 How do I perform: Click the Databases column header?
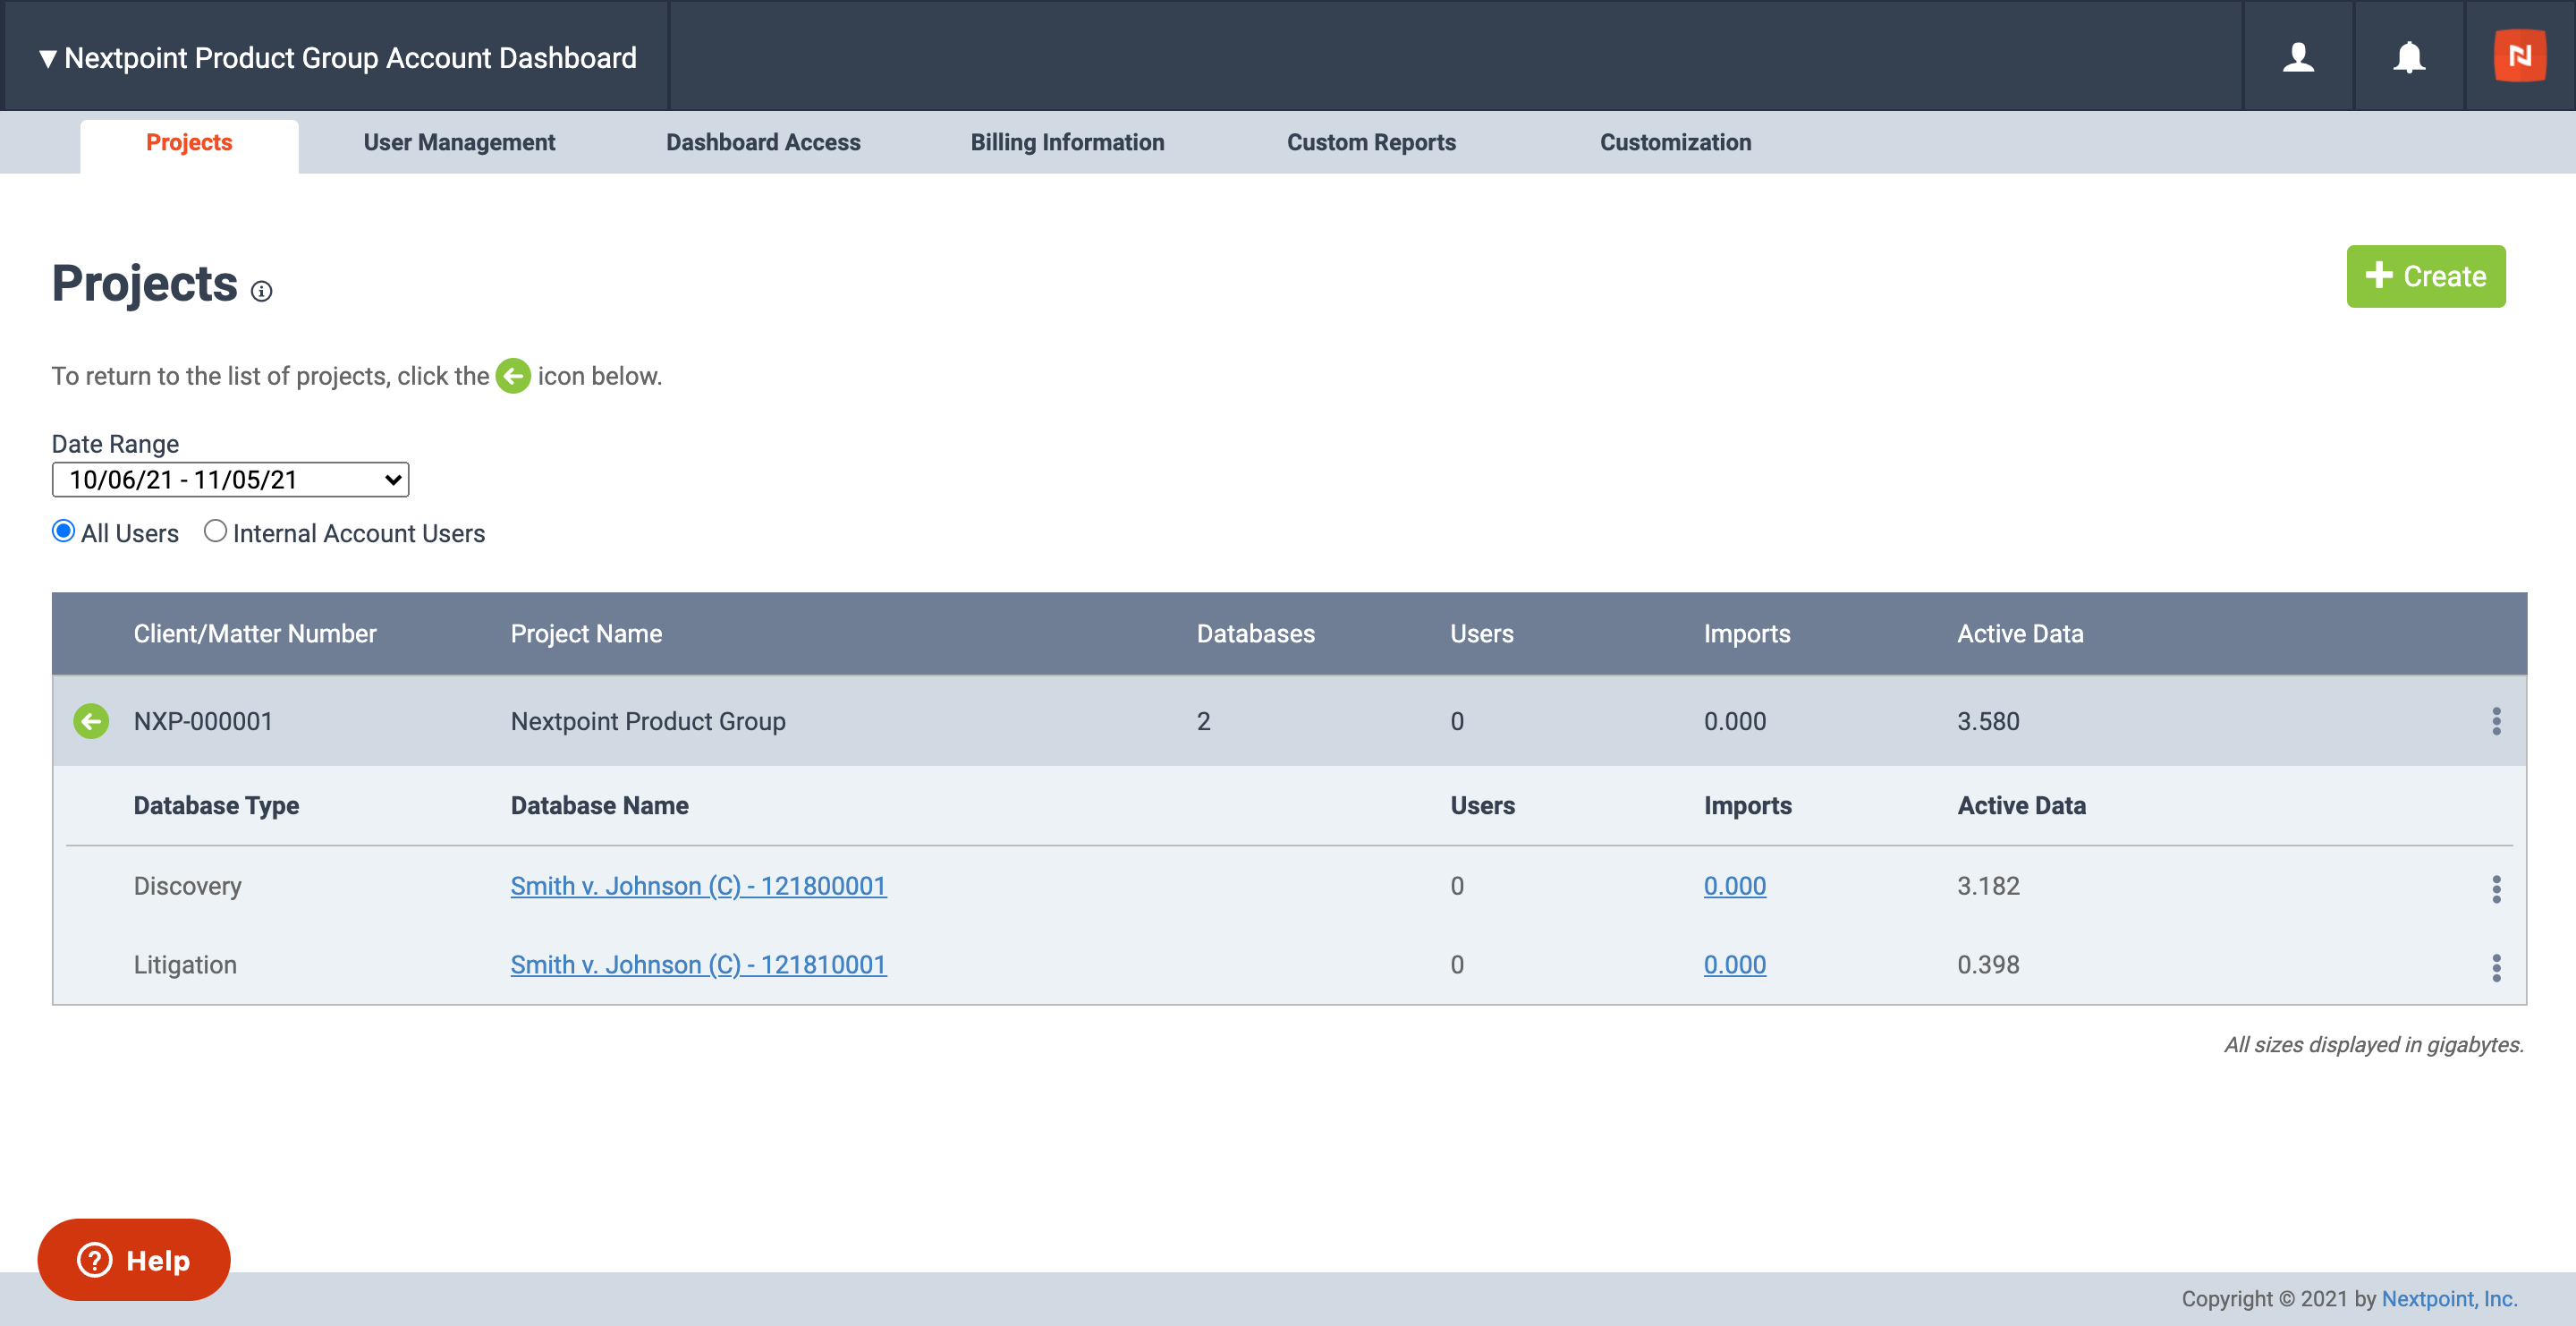coord(1255,634)
